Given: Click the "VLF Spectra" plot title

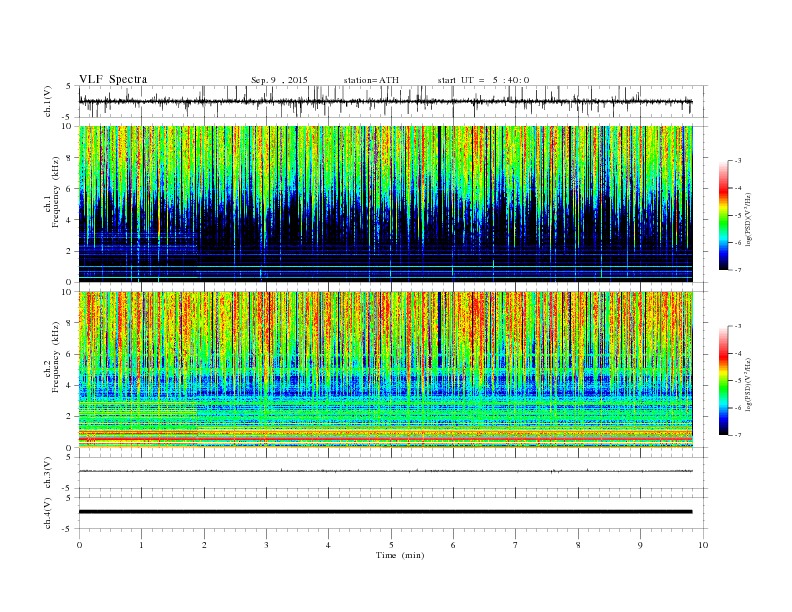Looking at the screenshot, I should click(x=113, y=79).
